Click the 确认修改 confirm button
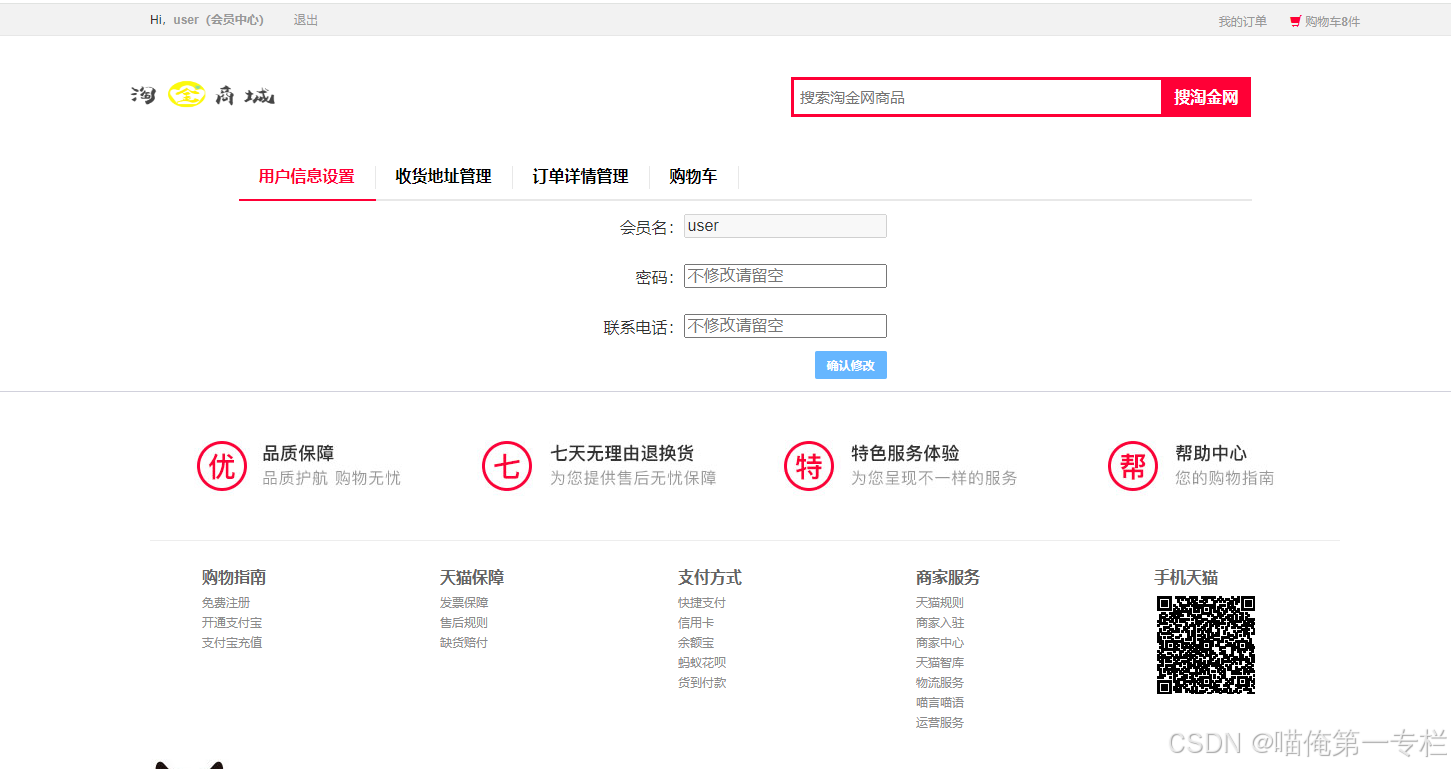1451x769 pixels. pos(851,365)
